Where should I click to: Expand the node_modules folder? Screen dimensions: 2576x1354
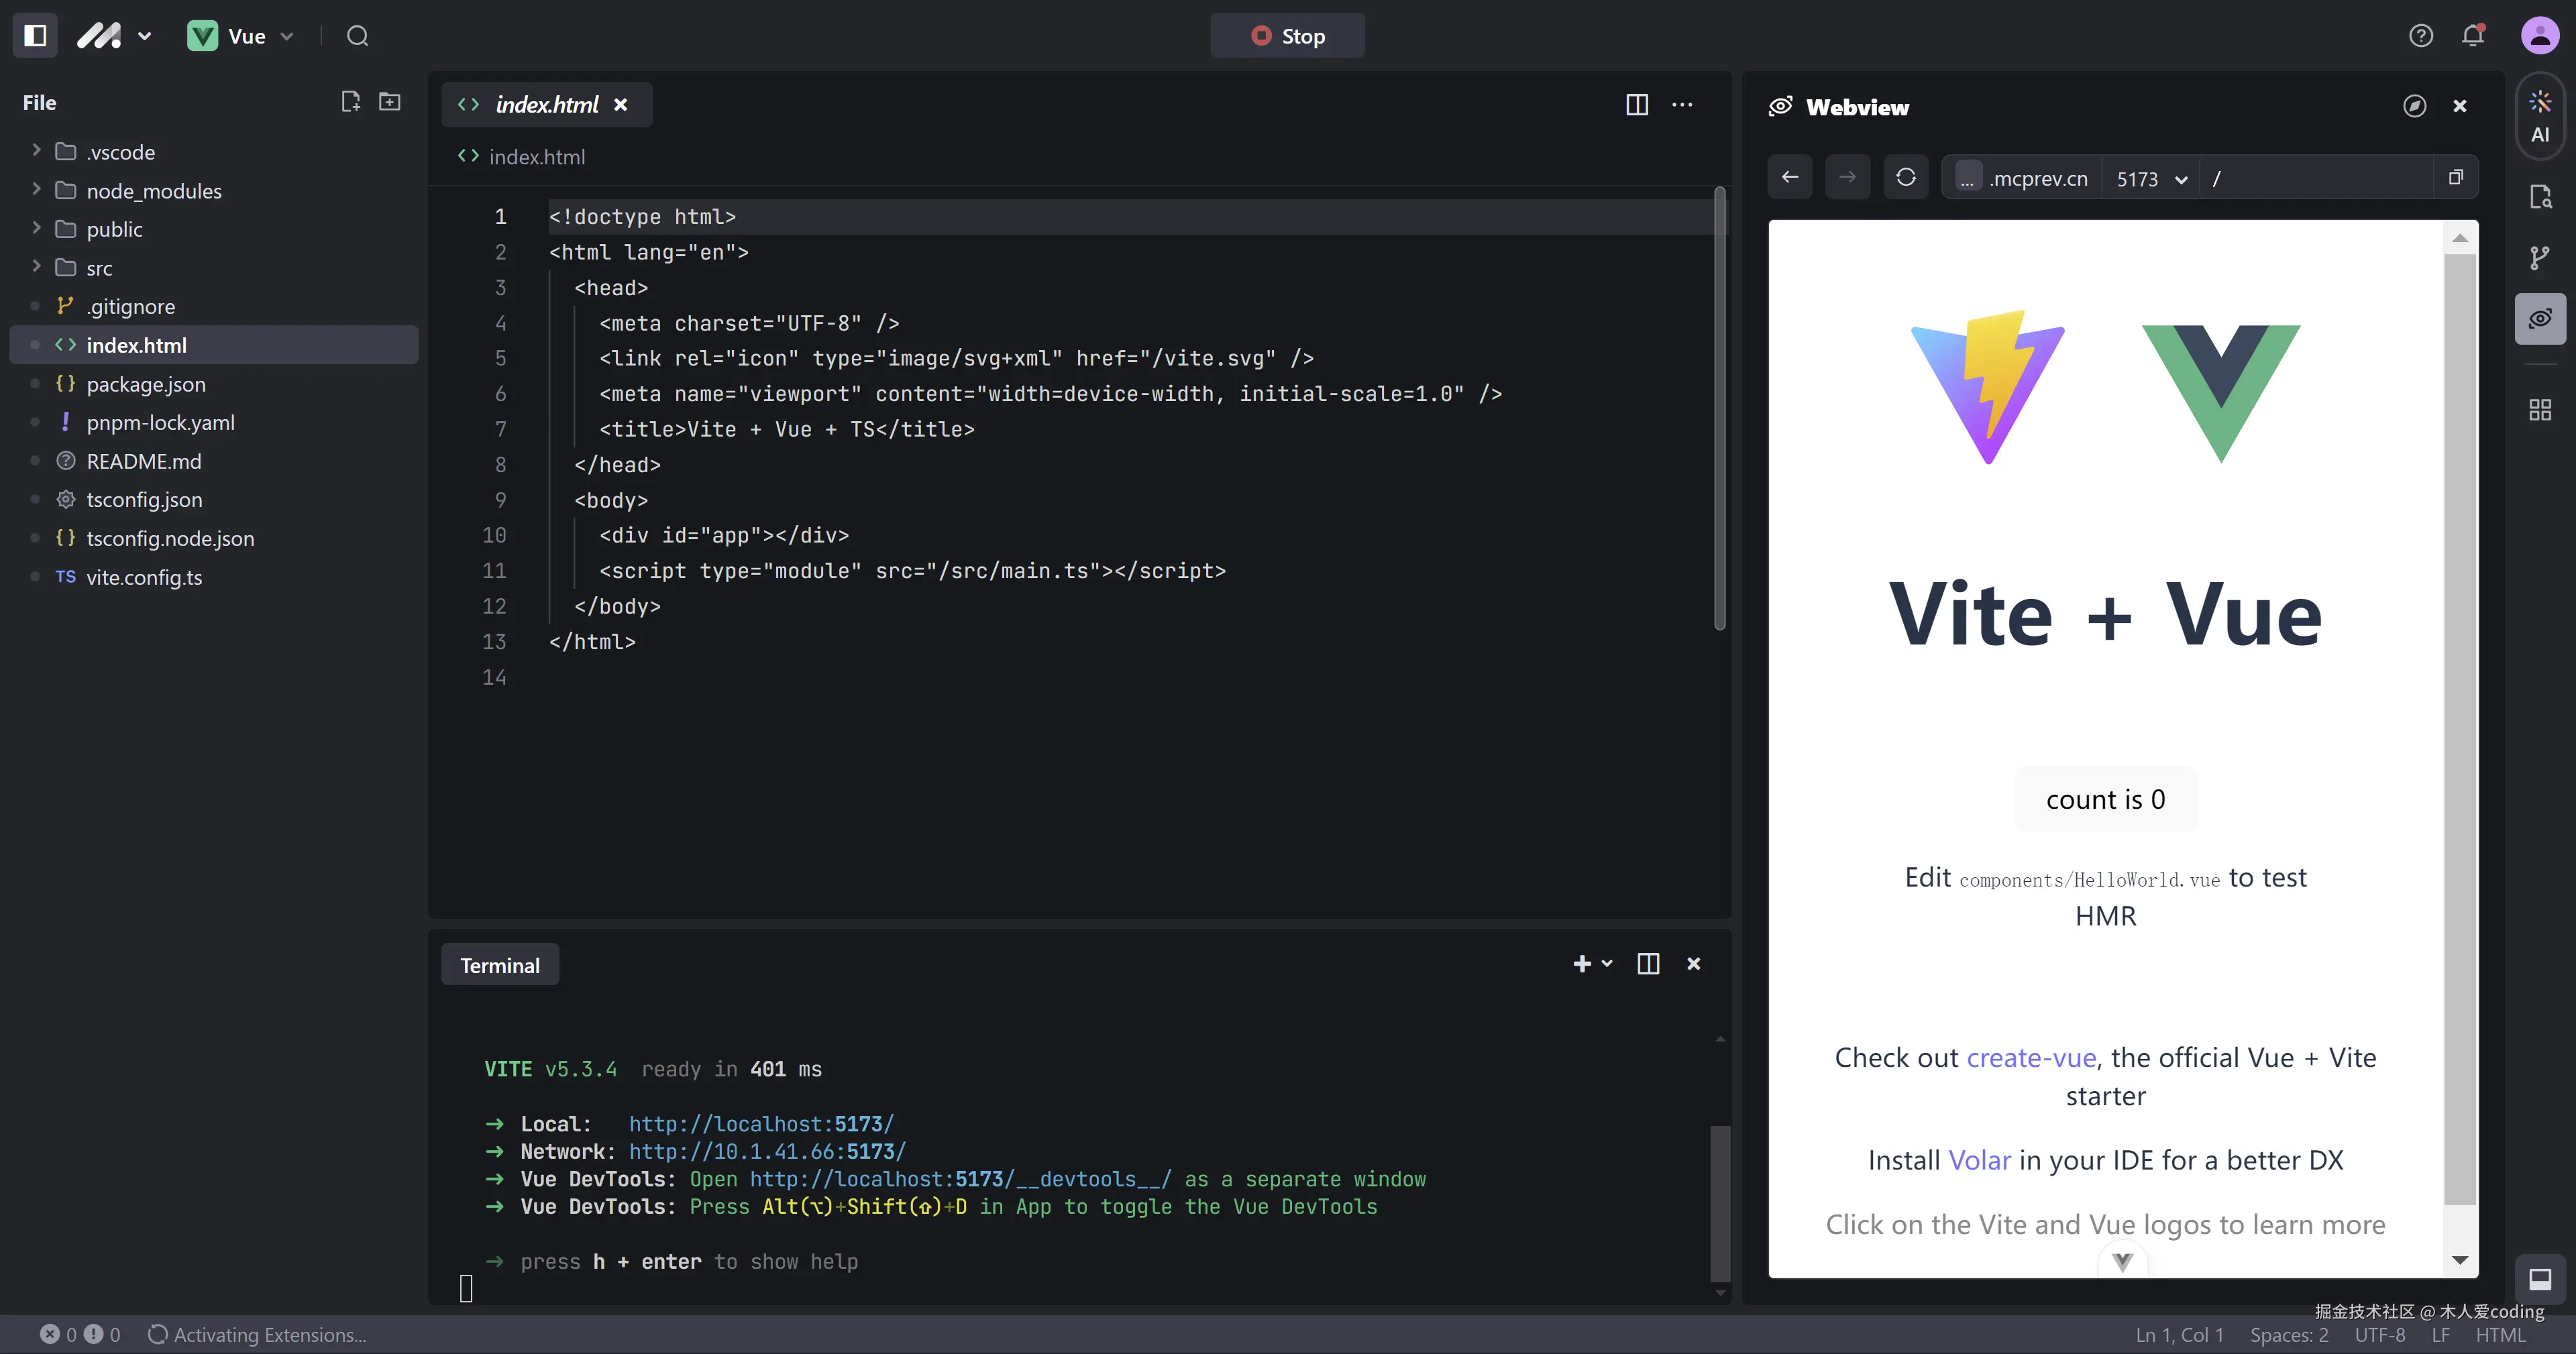[x=153, y=191]
